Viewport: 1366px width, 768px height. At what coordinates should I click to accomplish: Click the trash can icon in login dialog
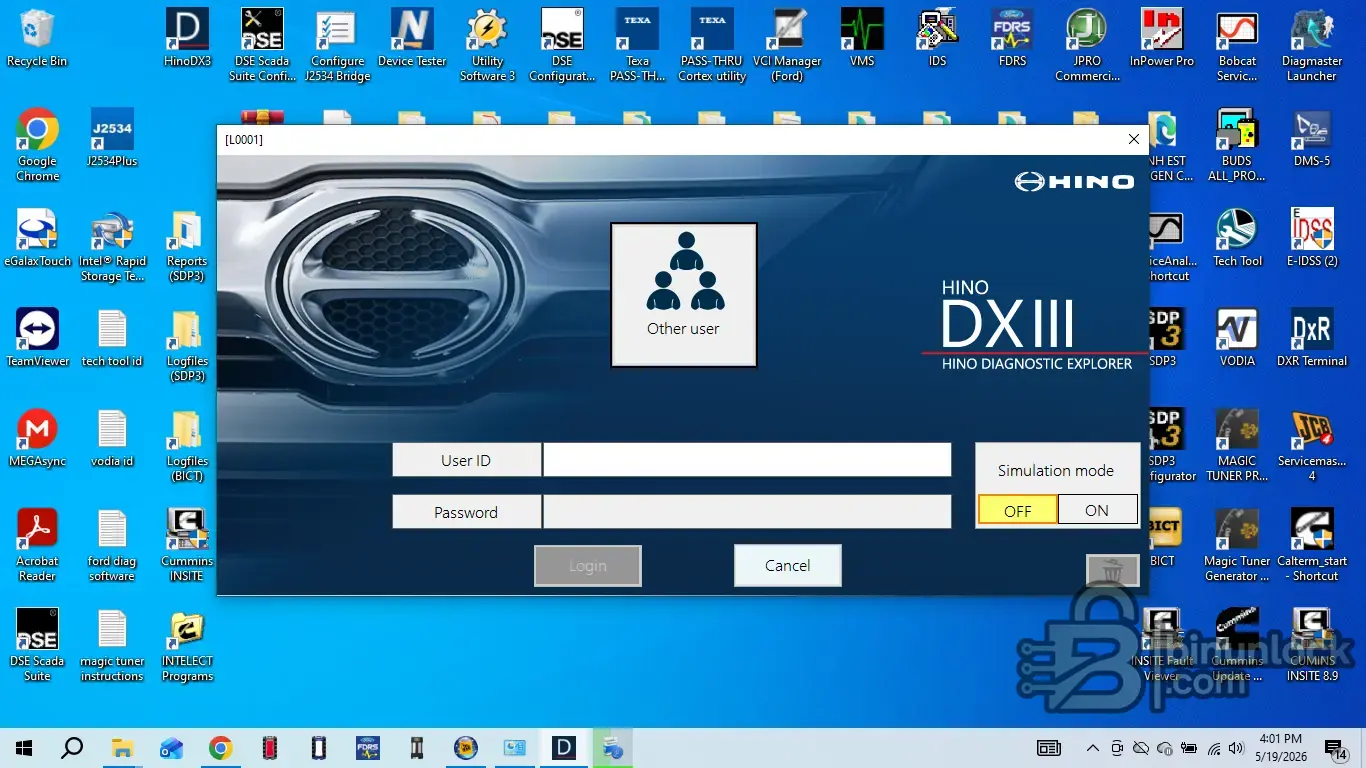pyautogui.click(x=1113, y=570)
